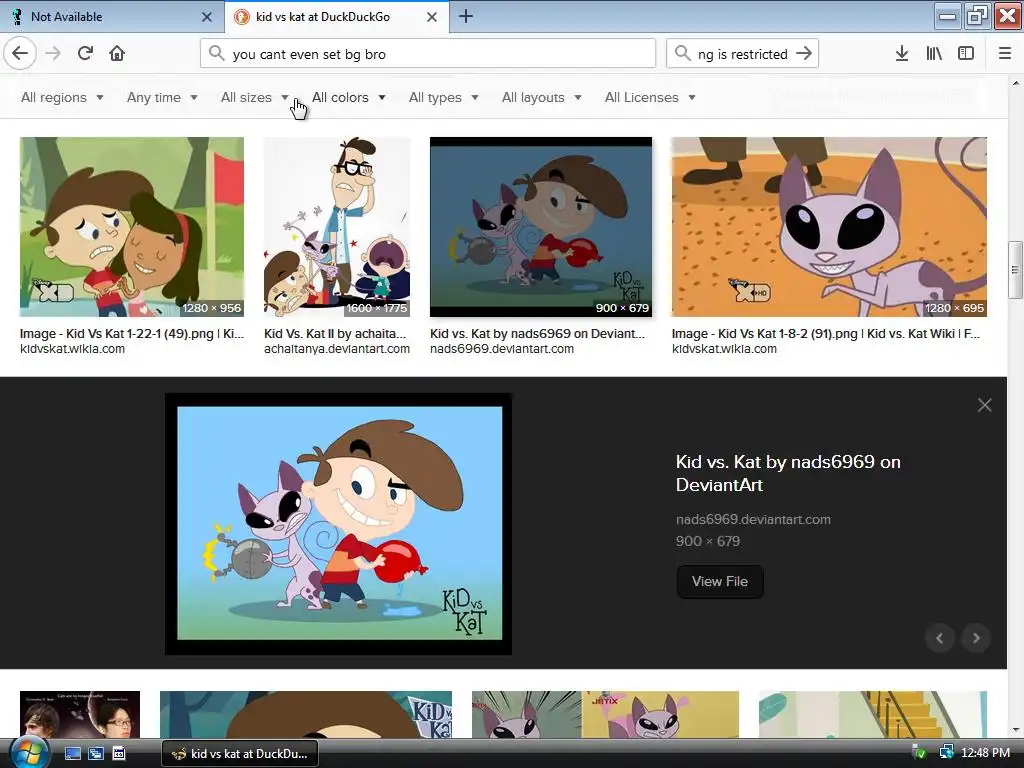Open Kid Vs. Kat II by achaita link
This screenshot has height=768, width=1024.
pyautogui.click(x=335, y=333)
